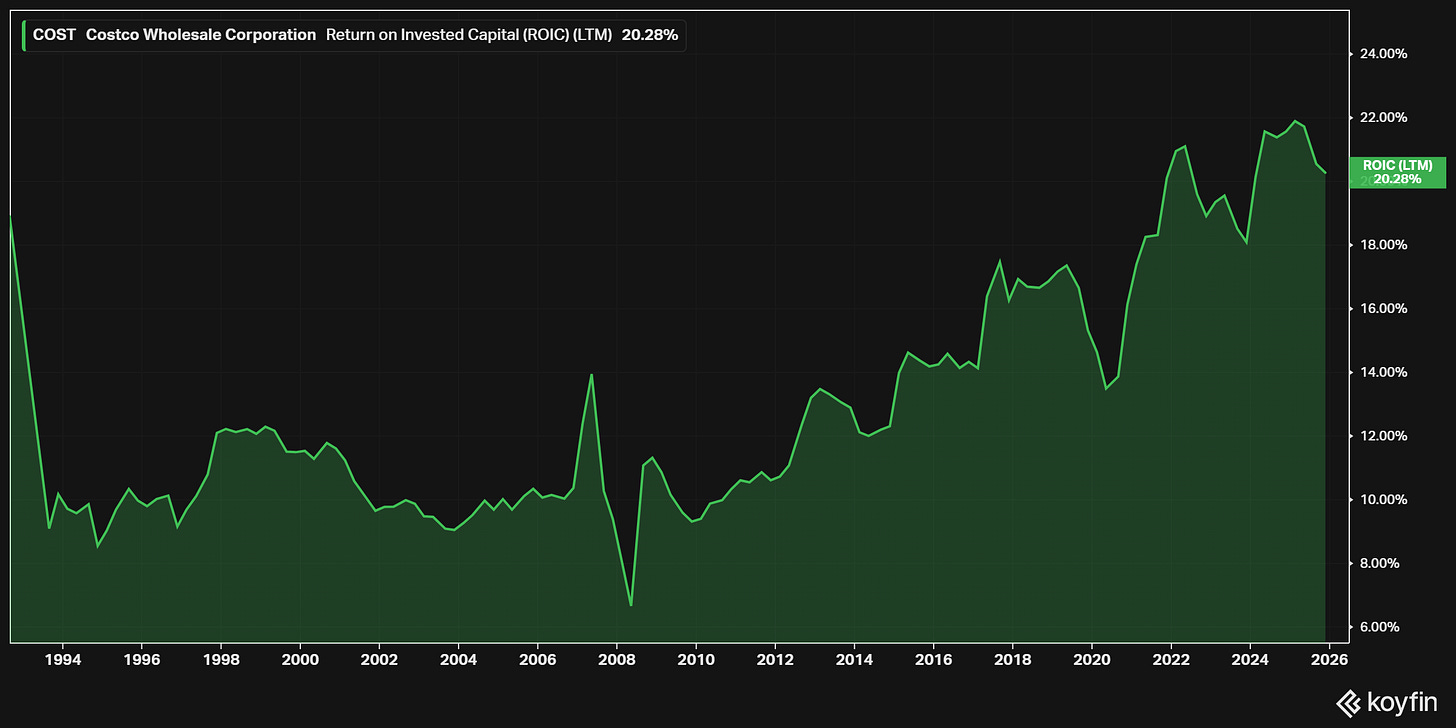Click the 2016 x-axis year label

[x=932, y=660]
